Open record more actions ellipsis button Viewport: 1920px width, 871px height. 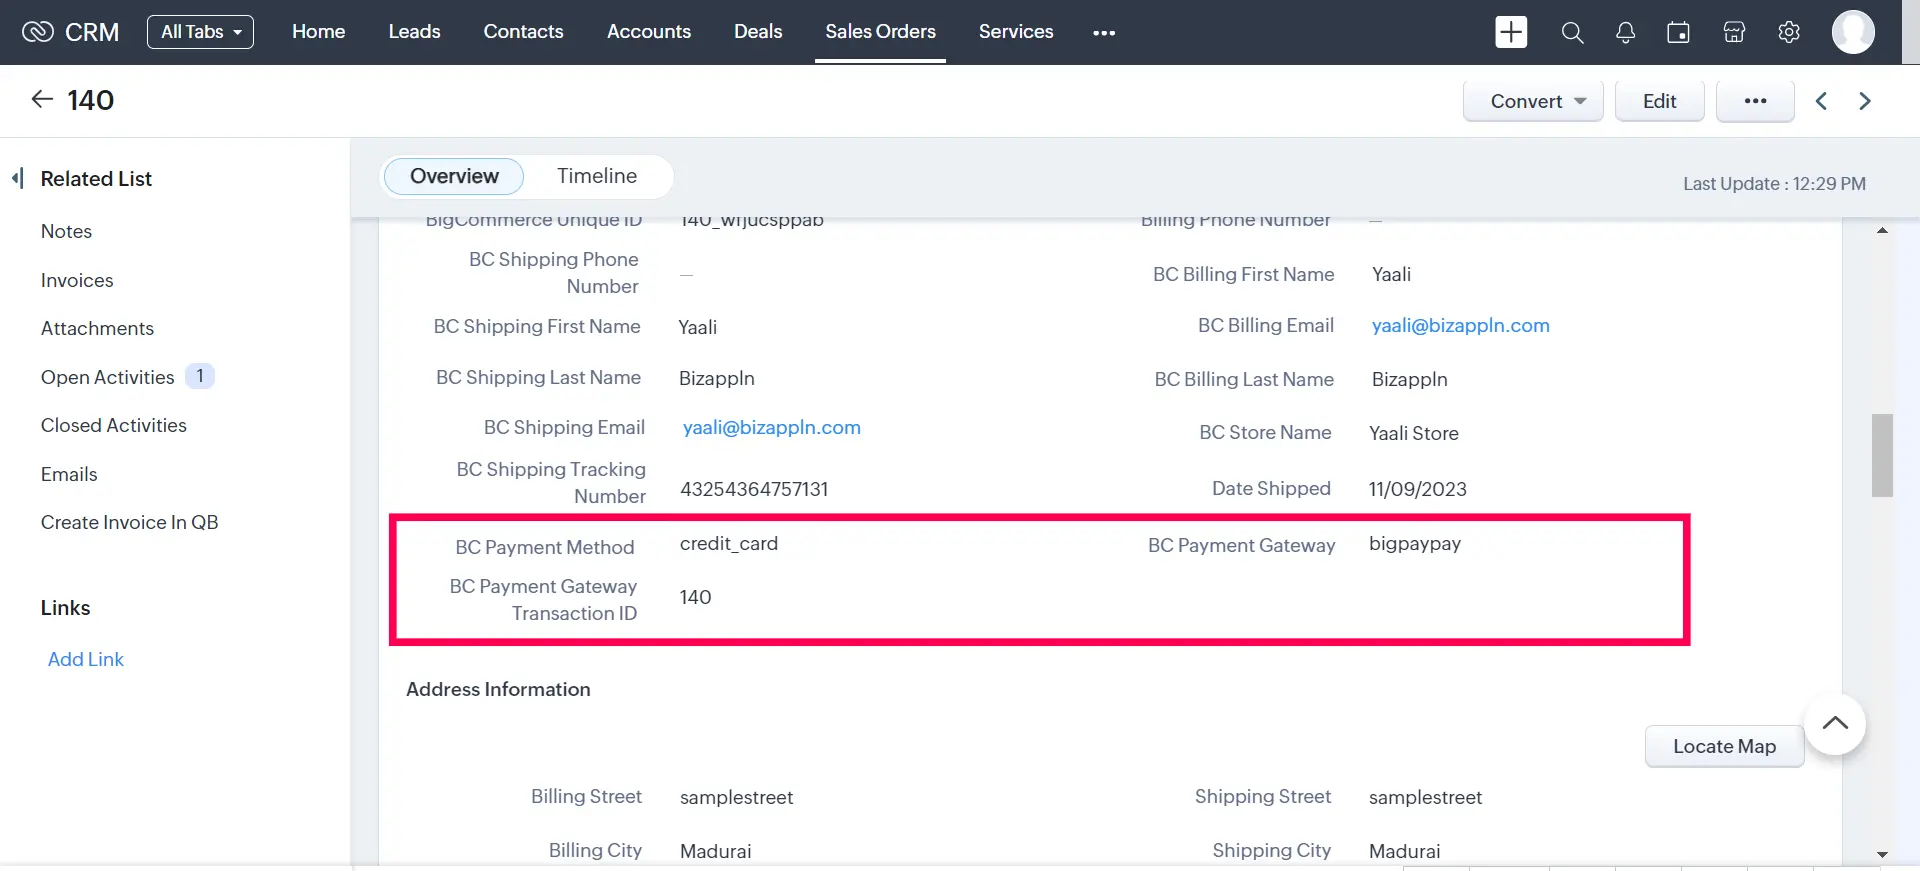(1755, 101)
